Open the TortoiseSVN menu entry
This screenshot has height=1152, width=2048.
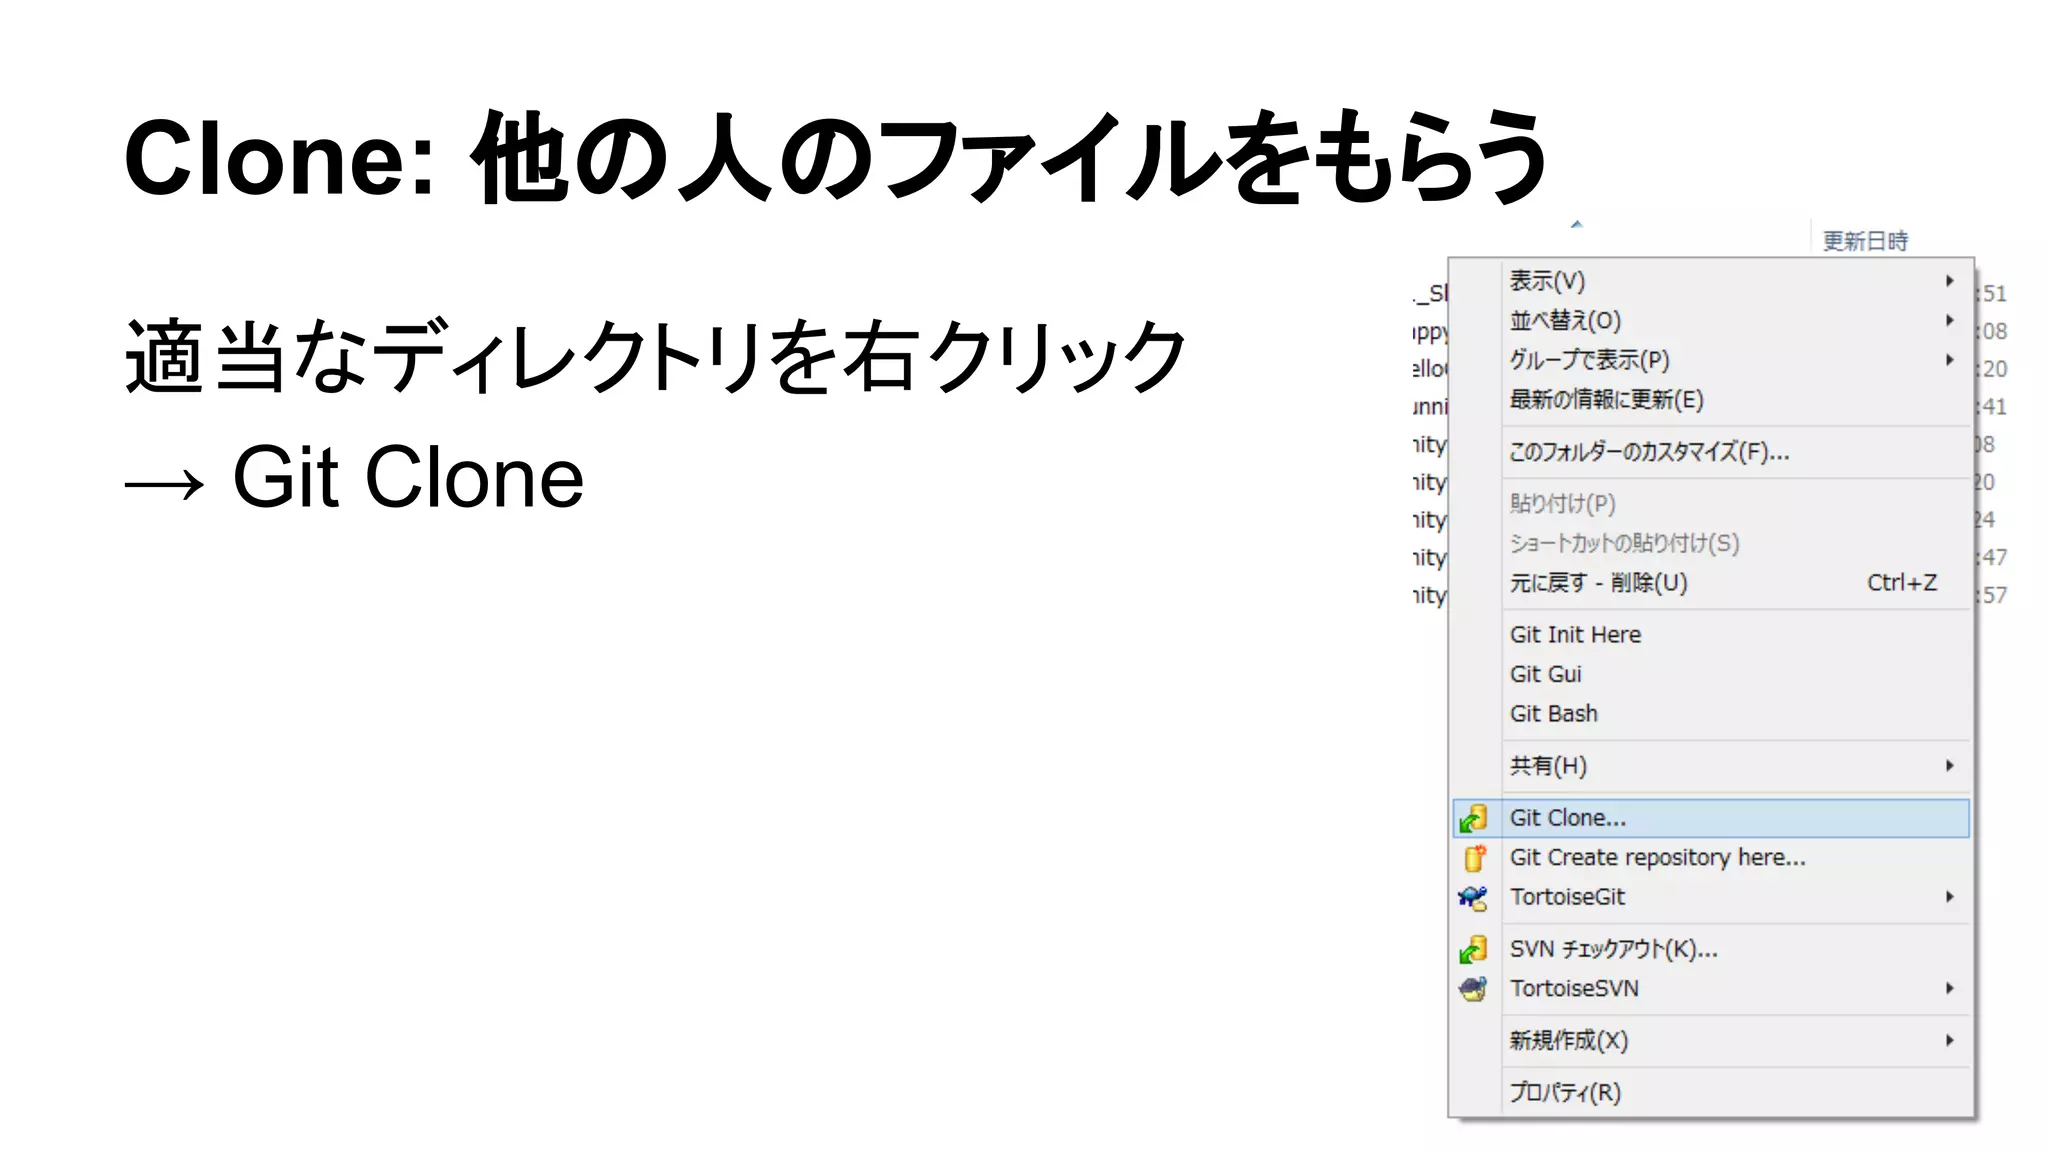click(x=1711, y=989)
